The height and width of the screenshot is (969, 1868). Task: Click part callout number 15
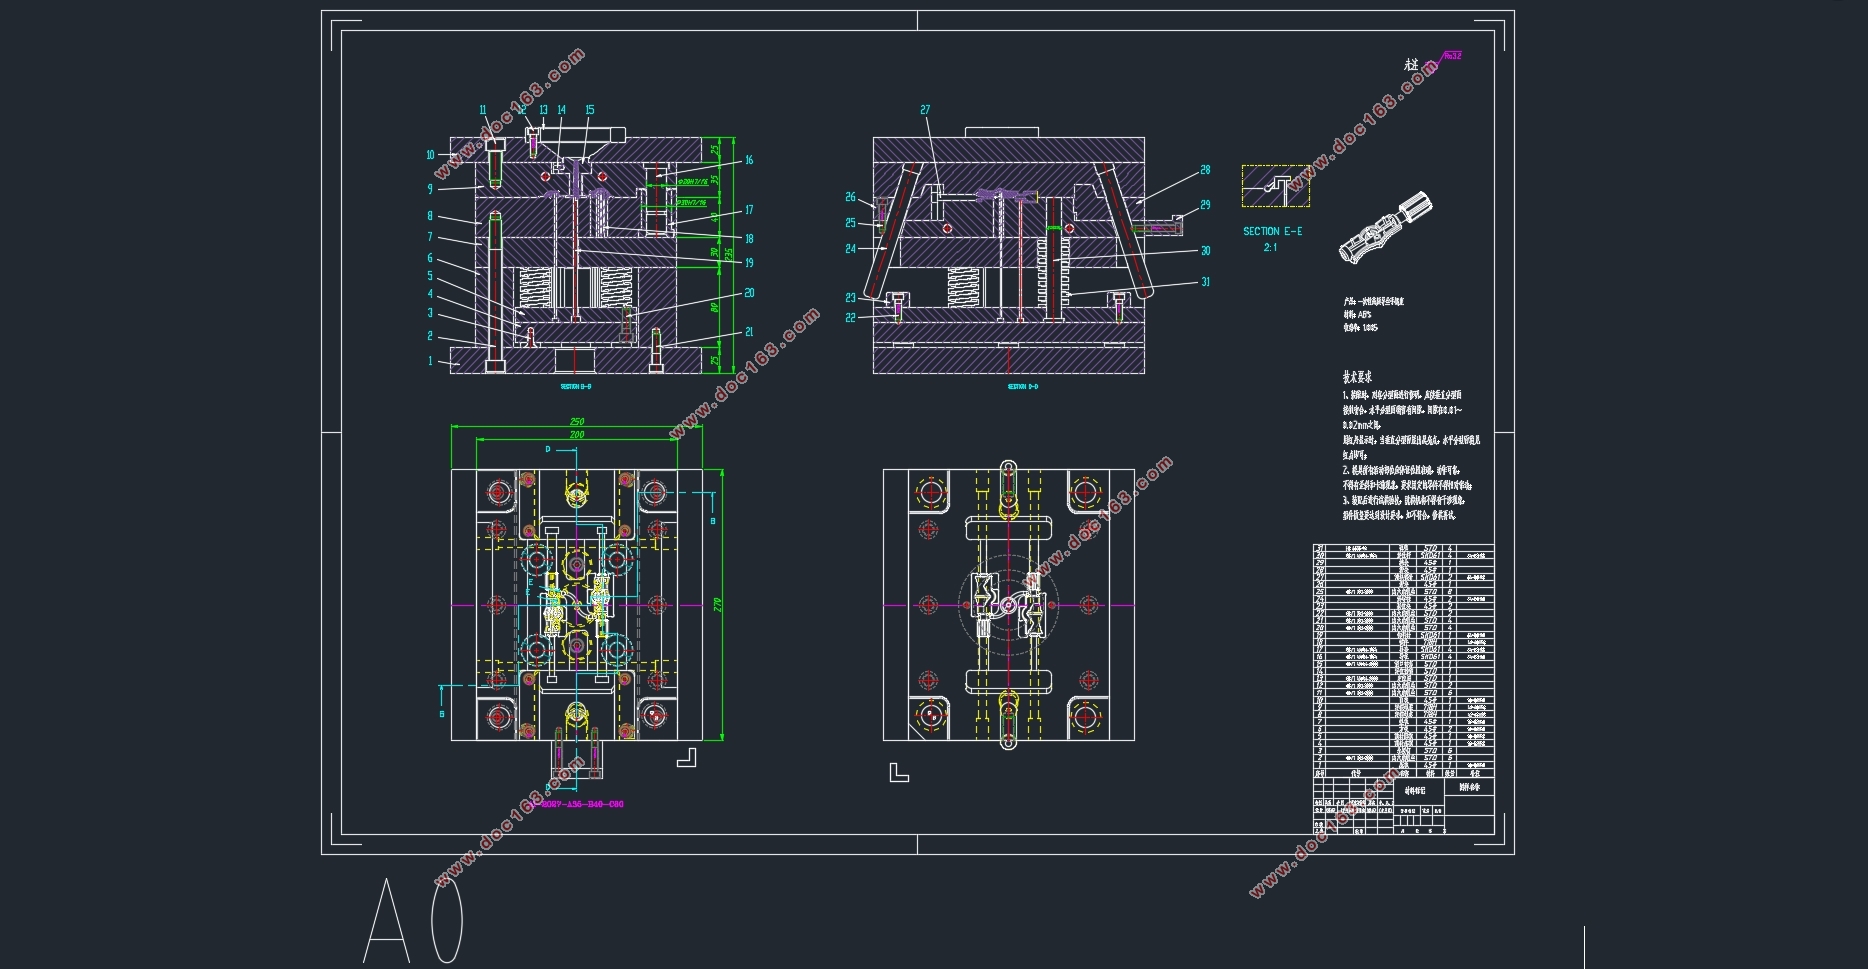click(590, 110)
